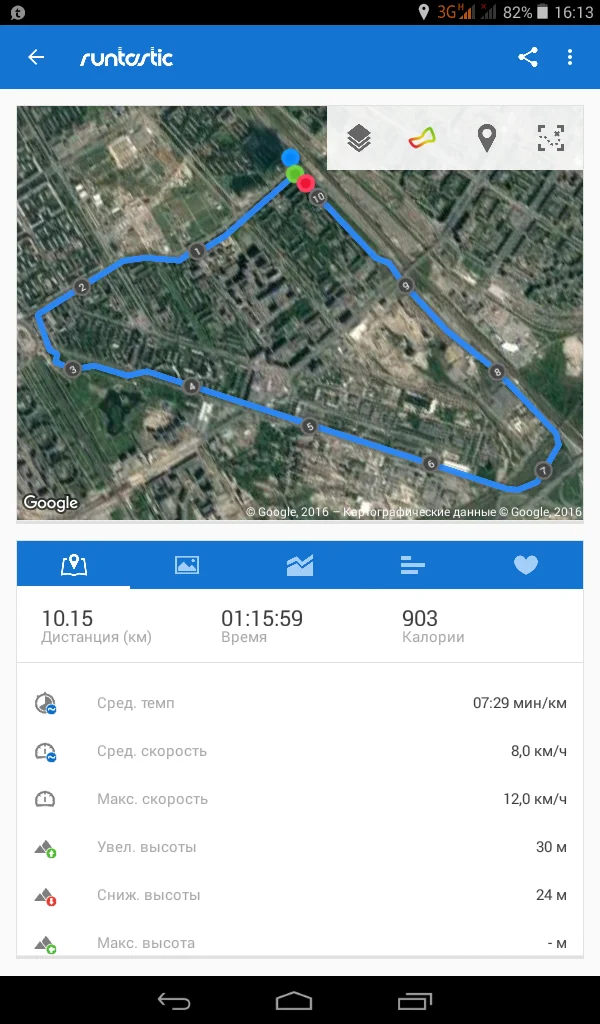Tap the average pace row icon
Screen dimensions: 600x1024
45,703
